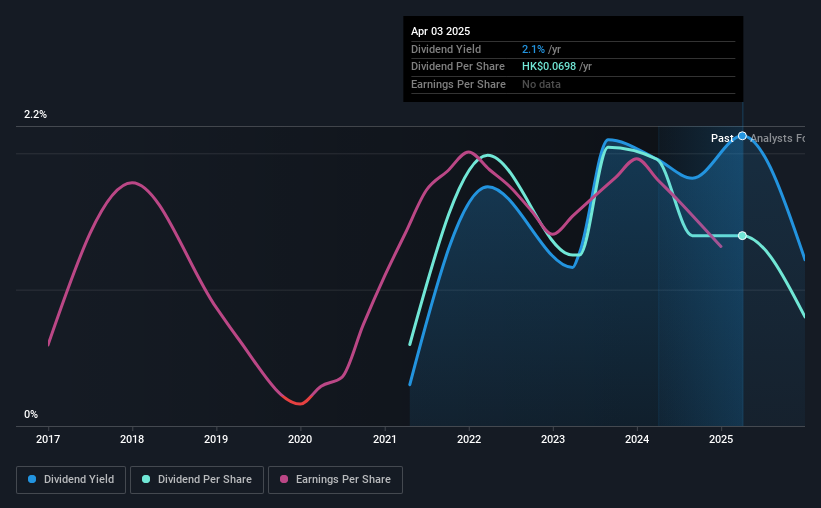
Task: Select the 2021 x-axis label
Action: tap(385, 439)
